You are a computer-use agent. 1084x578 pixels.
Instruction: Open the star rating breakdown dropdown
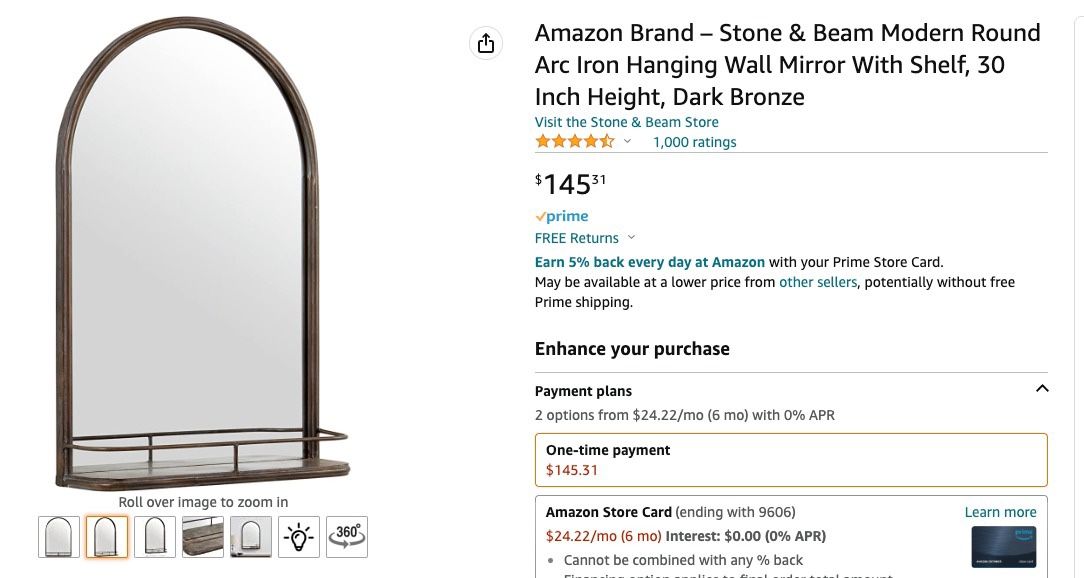[627, 141]
